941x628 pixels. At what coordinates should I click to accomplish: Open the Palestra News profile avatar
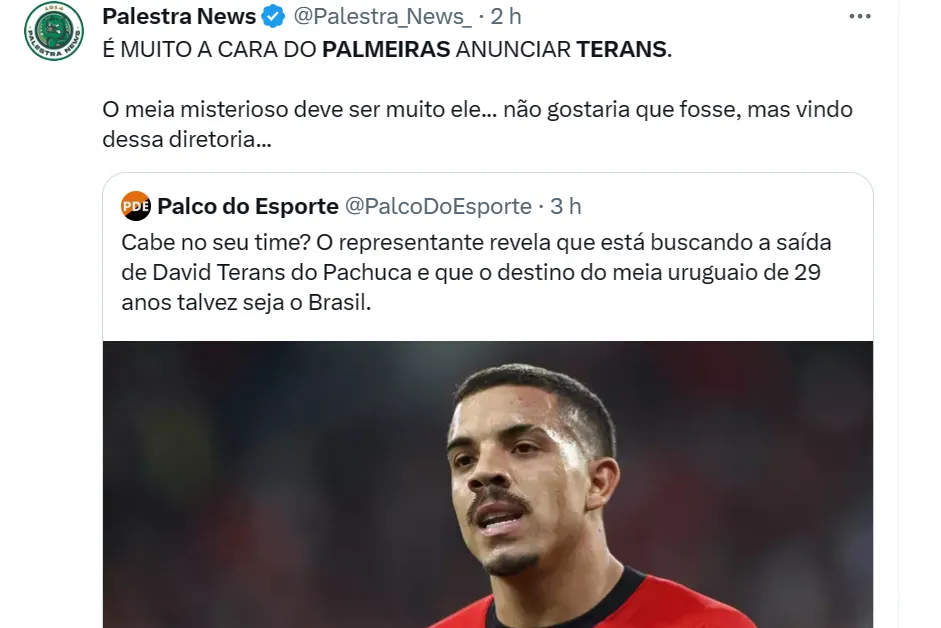[53, 31]
